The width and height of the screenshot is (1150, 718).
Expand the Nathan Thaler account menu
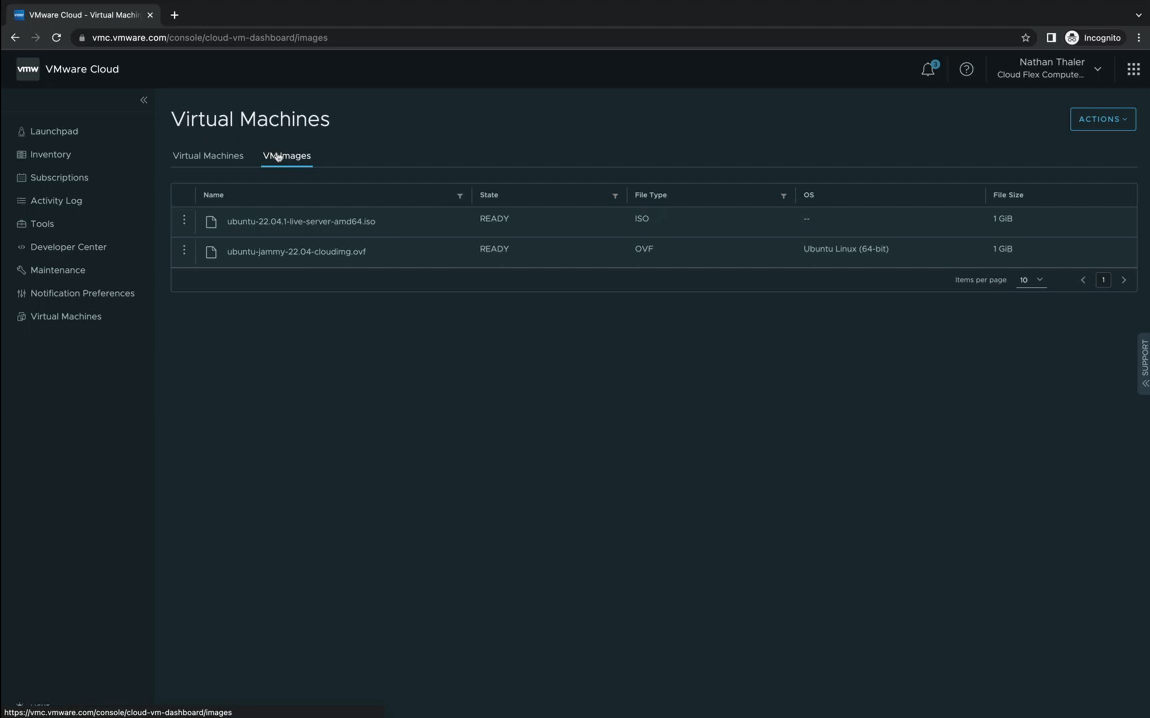tap(1049, 68)
